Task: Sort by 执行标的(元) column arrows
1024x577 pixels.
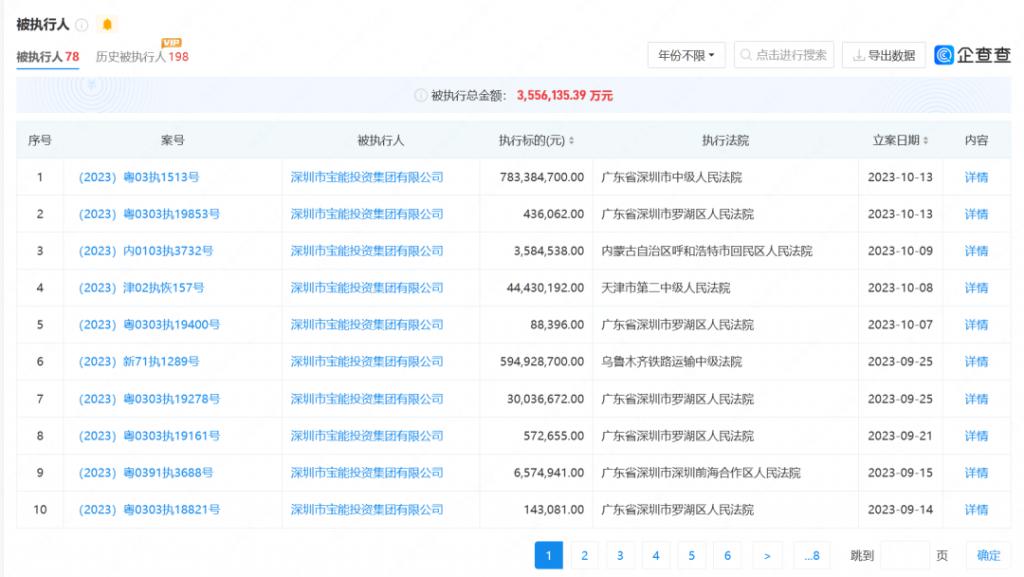Action: pos(571,140)
